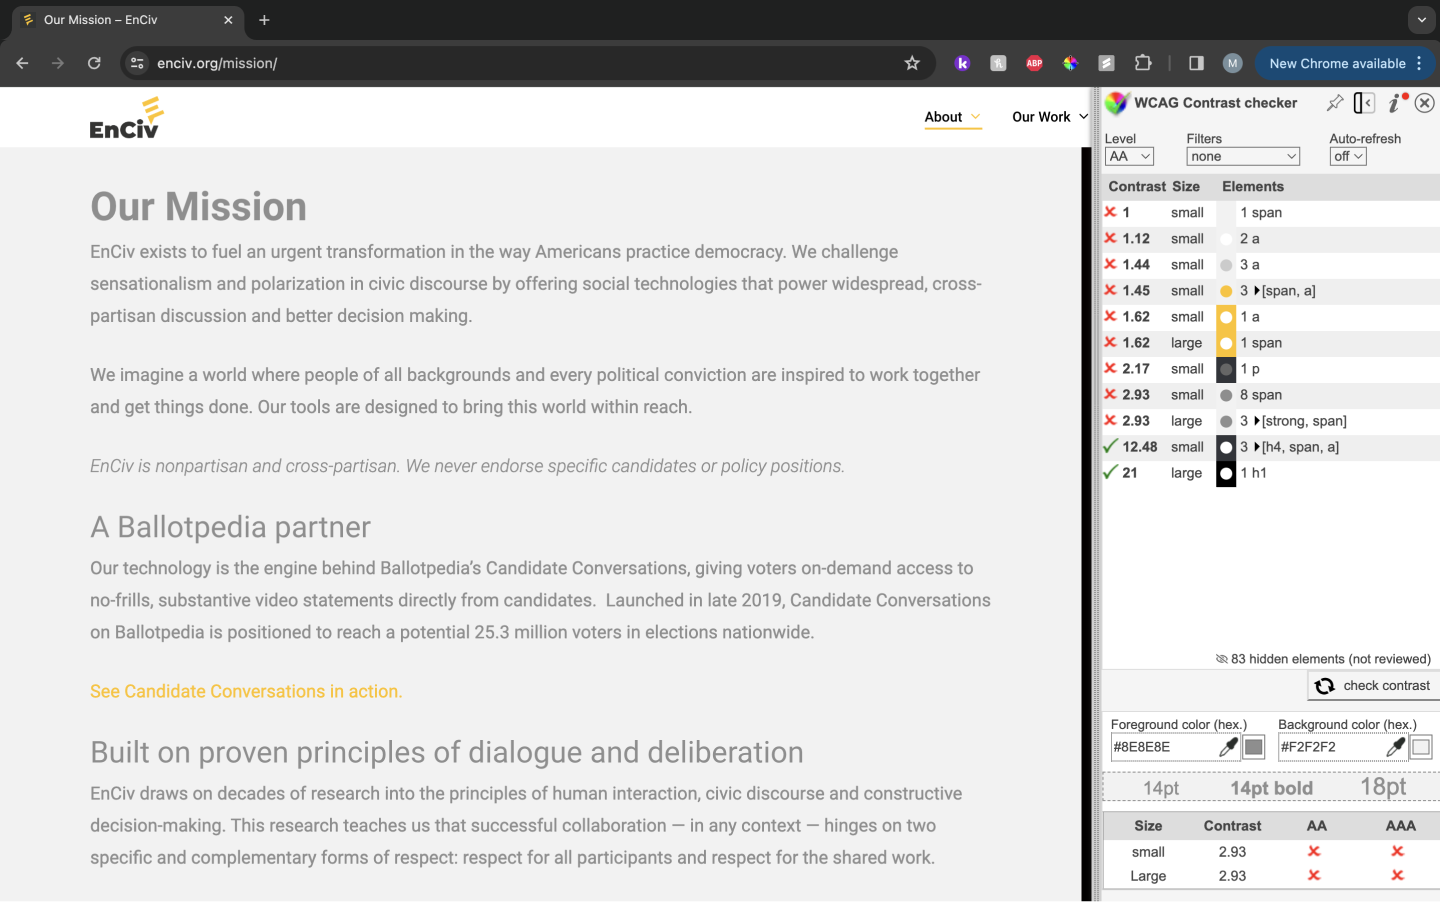Open the Level AA dropdown

1129,157
